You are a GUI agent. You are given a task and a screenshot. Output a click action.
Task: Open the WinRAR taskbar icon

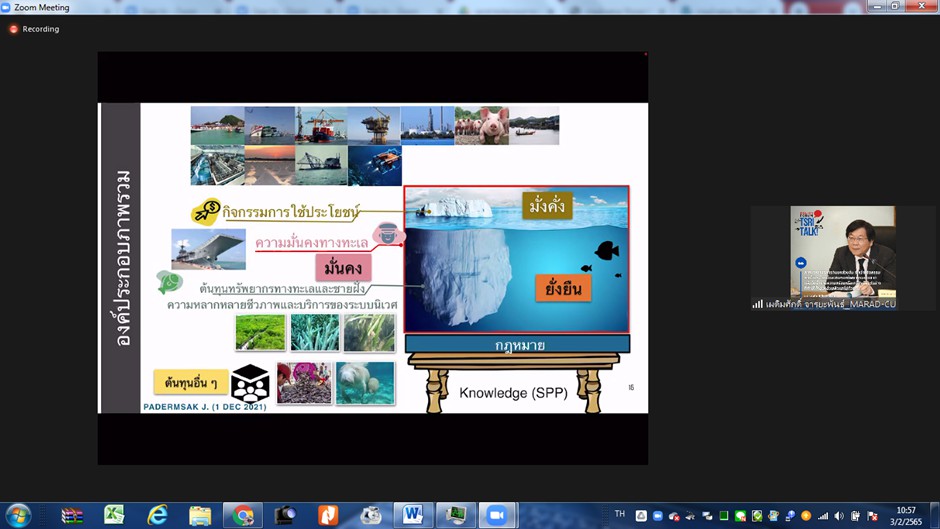coord(71,515)
